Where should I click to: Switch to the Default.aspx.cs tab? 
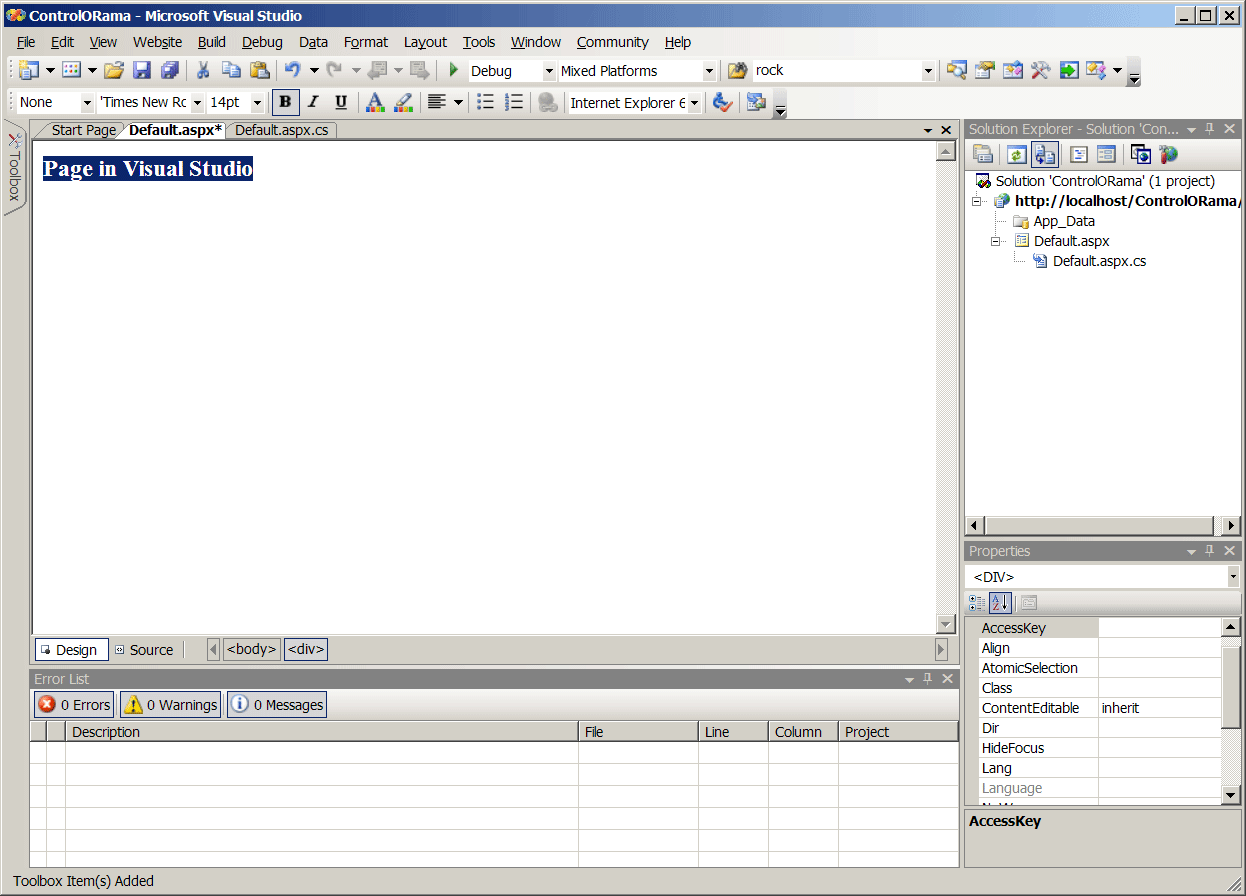(281, 130)
